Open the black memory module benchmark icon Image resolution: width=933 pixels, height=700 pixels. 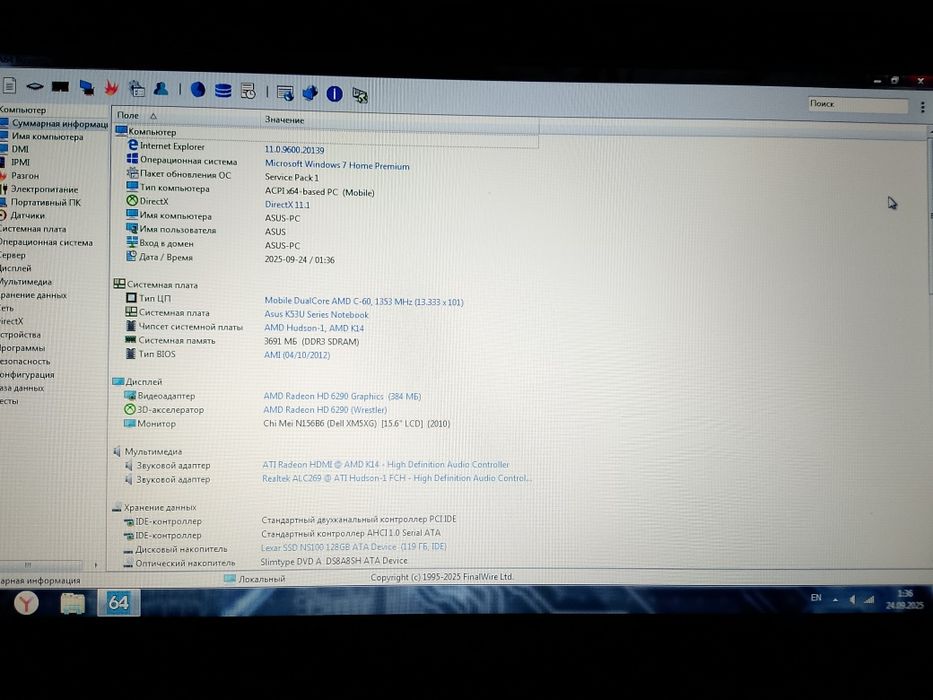point(60,87)
